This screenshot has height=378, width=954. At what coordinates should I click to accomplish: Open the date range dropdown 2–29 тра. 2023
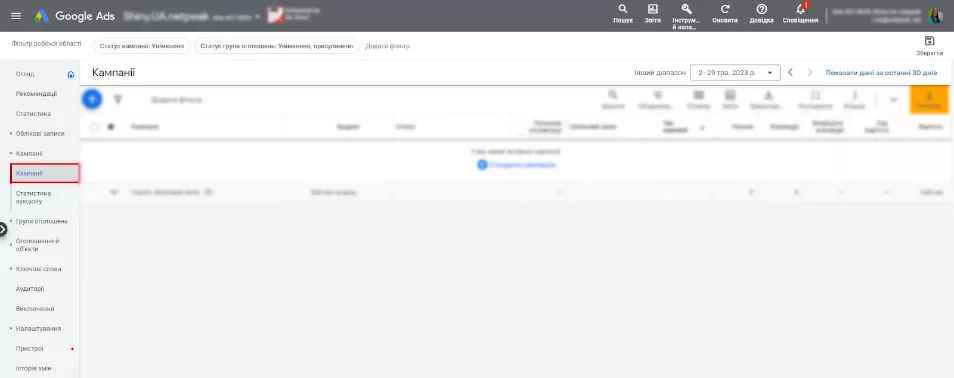click(x=735, y=72)
